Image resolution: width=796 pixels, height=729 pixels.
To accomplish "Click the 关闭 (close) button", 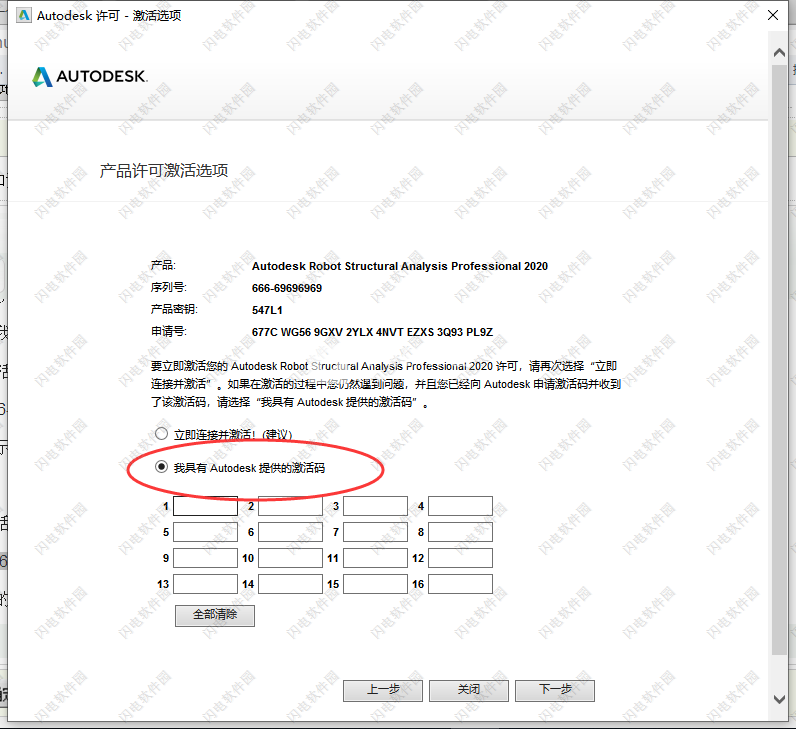I will click(x=469, y=690).
